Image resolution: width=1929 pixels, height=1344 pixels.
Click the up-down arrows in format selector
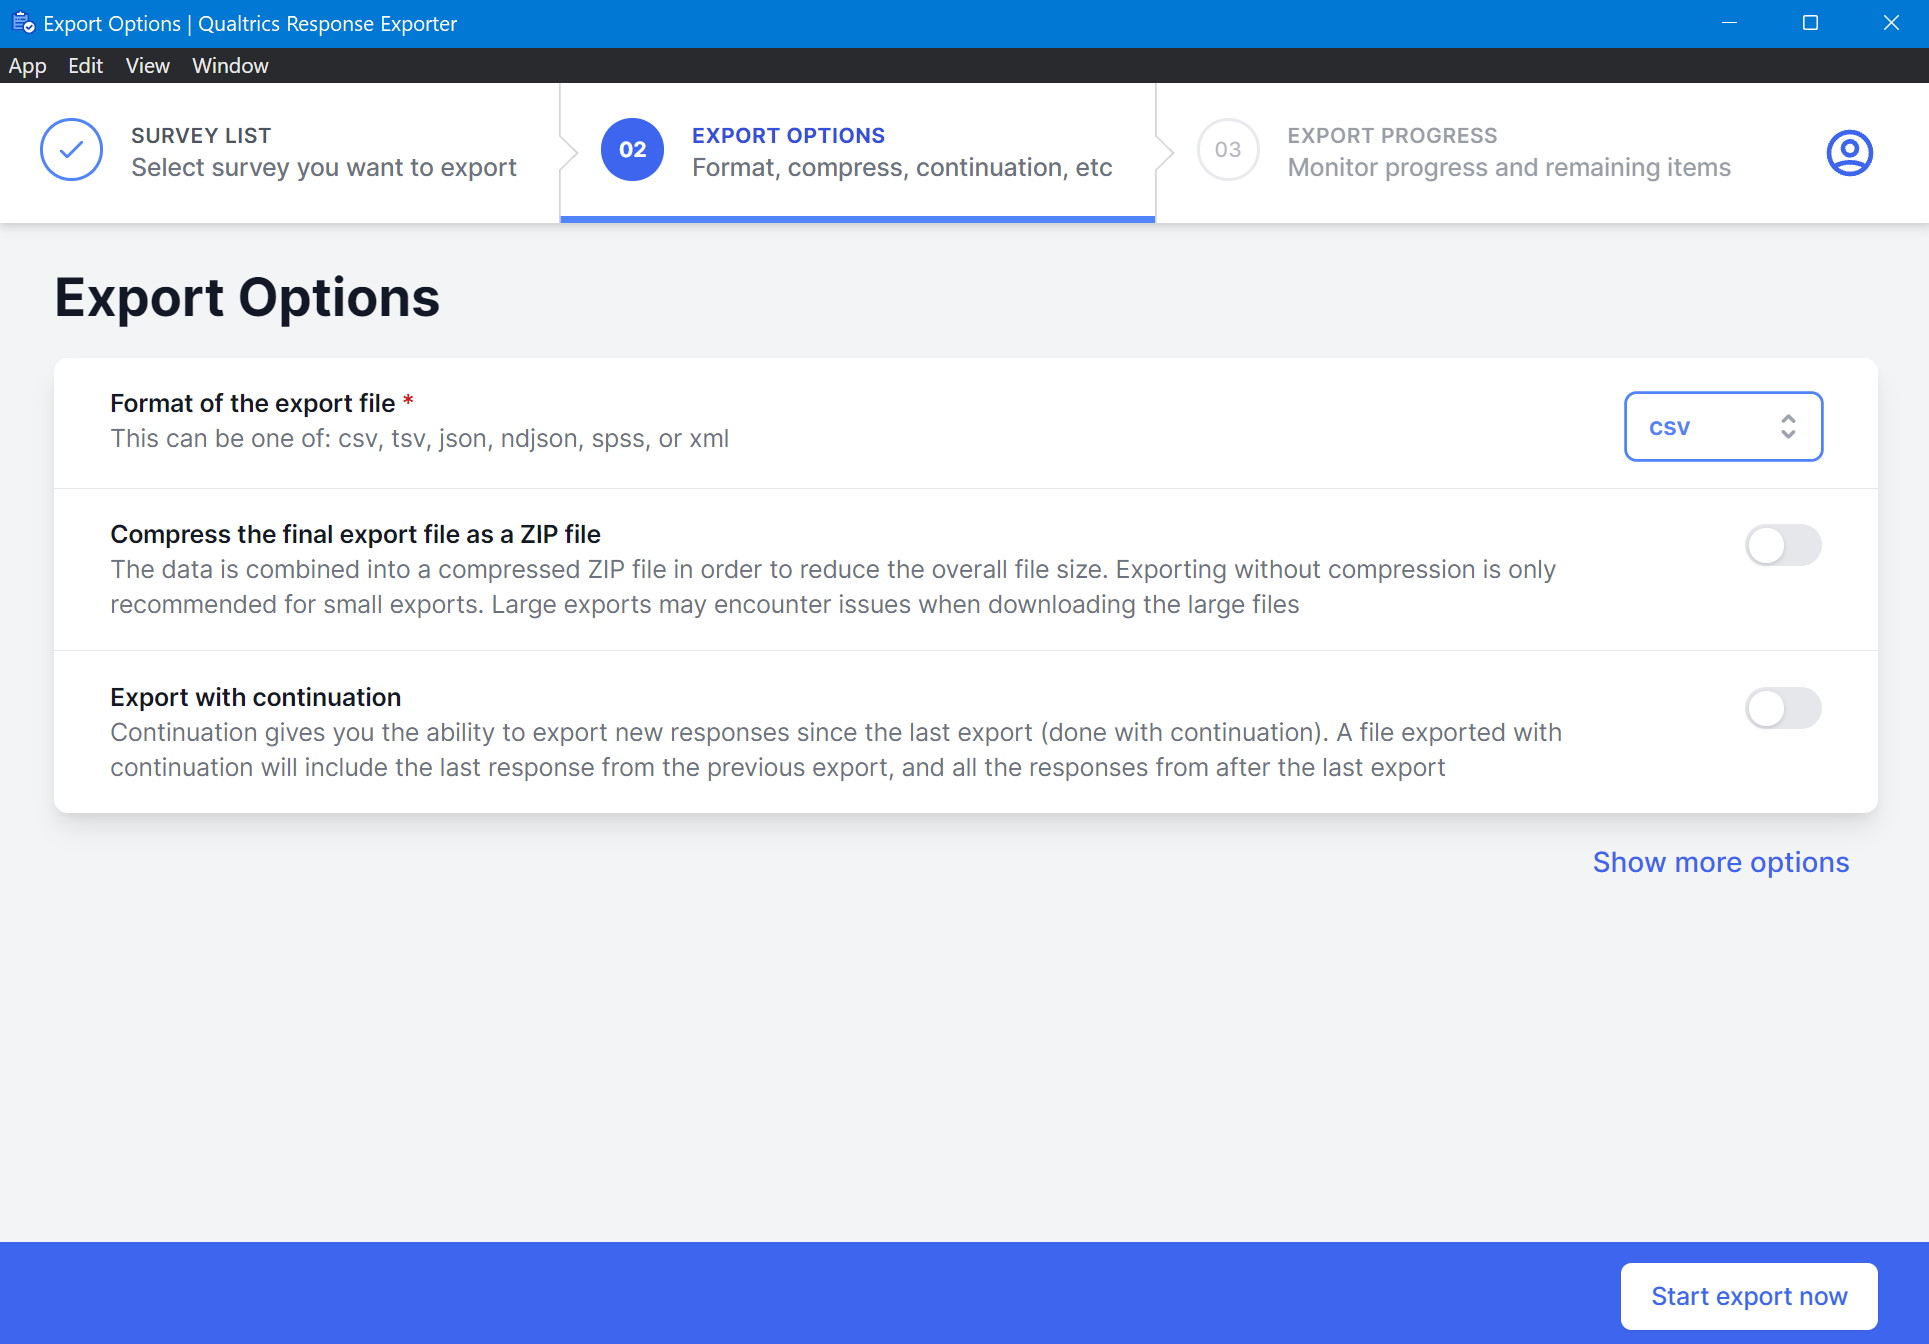coord(1788,427)
